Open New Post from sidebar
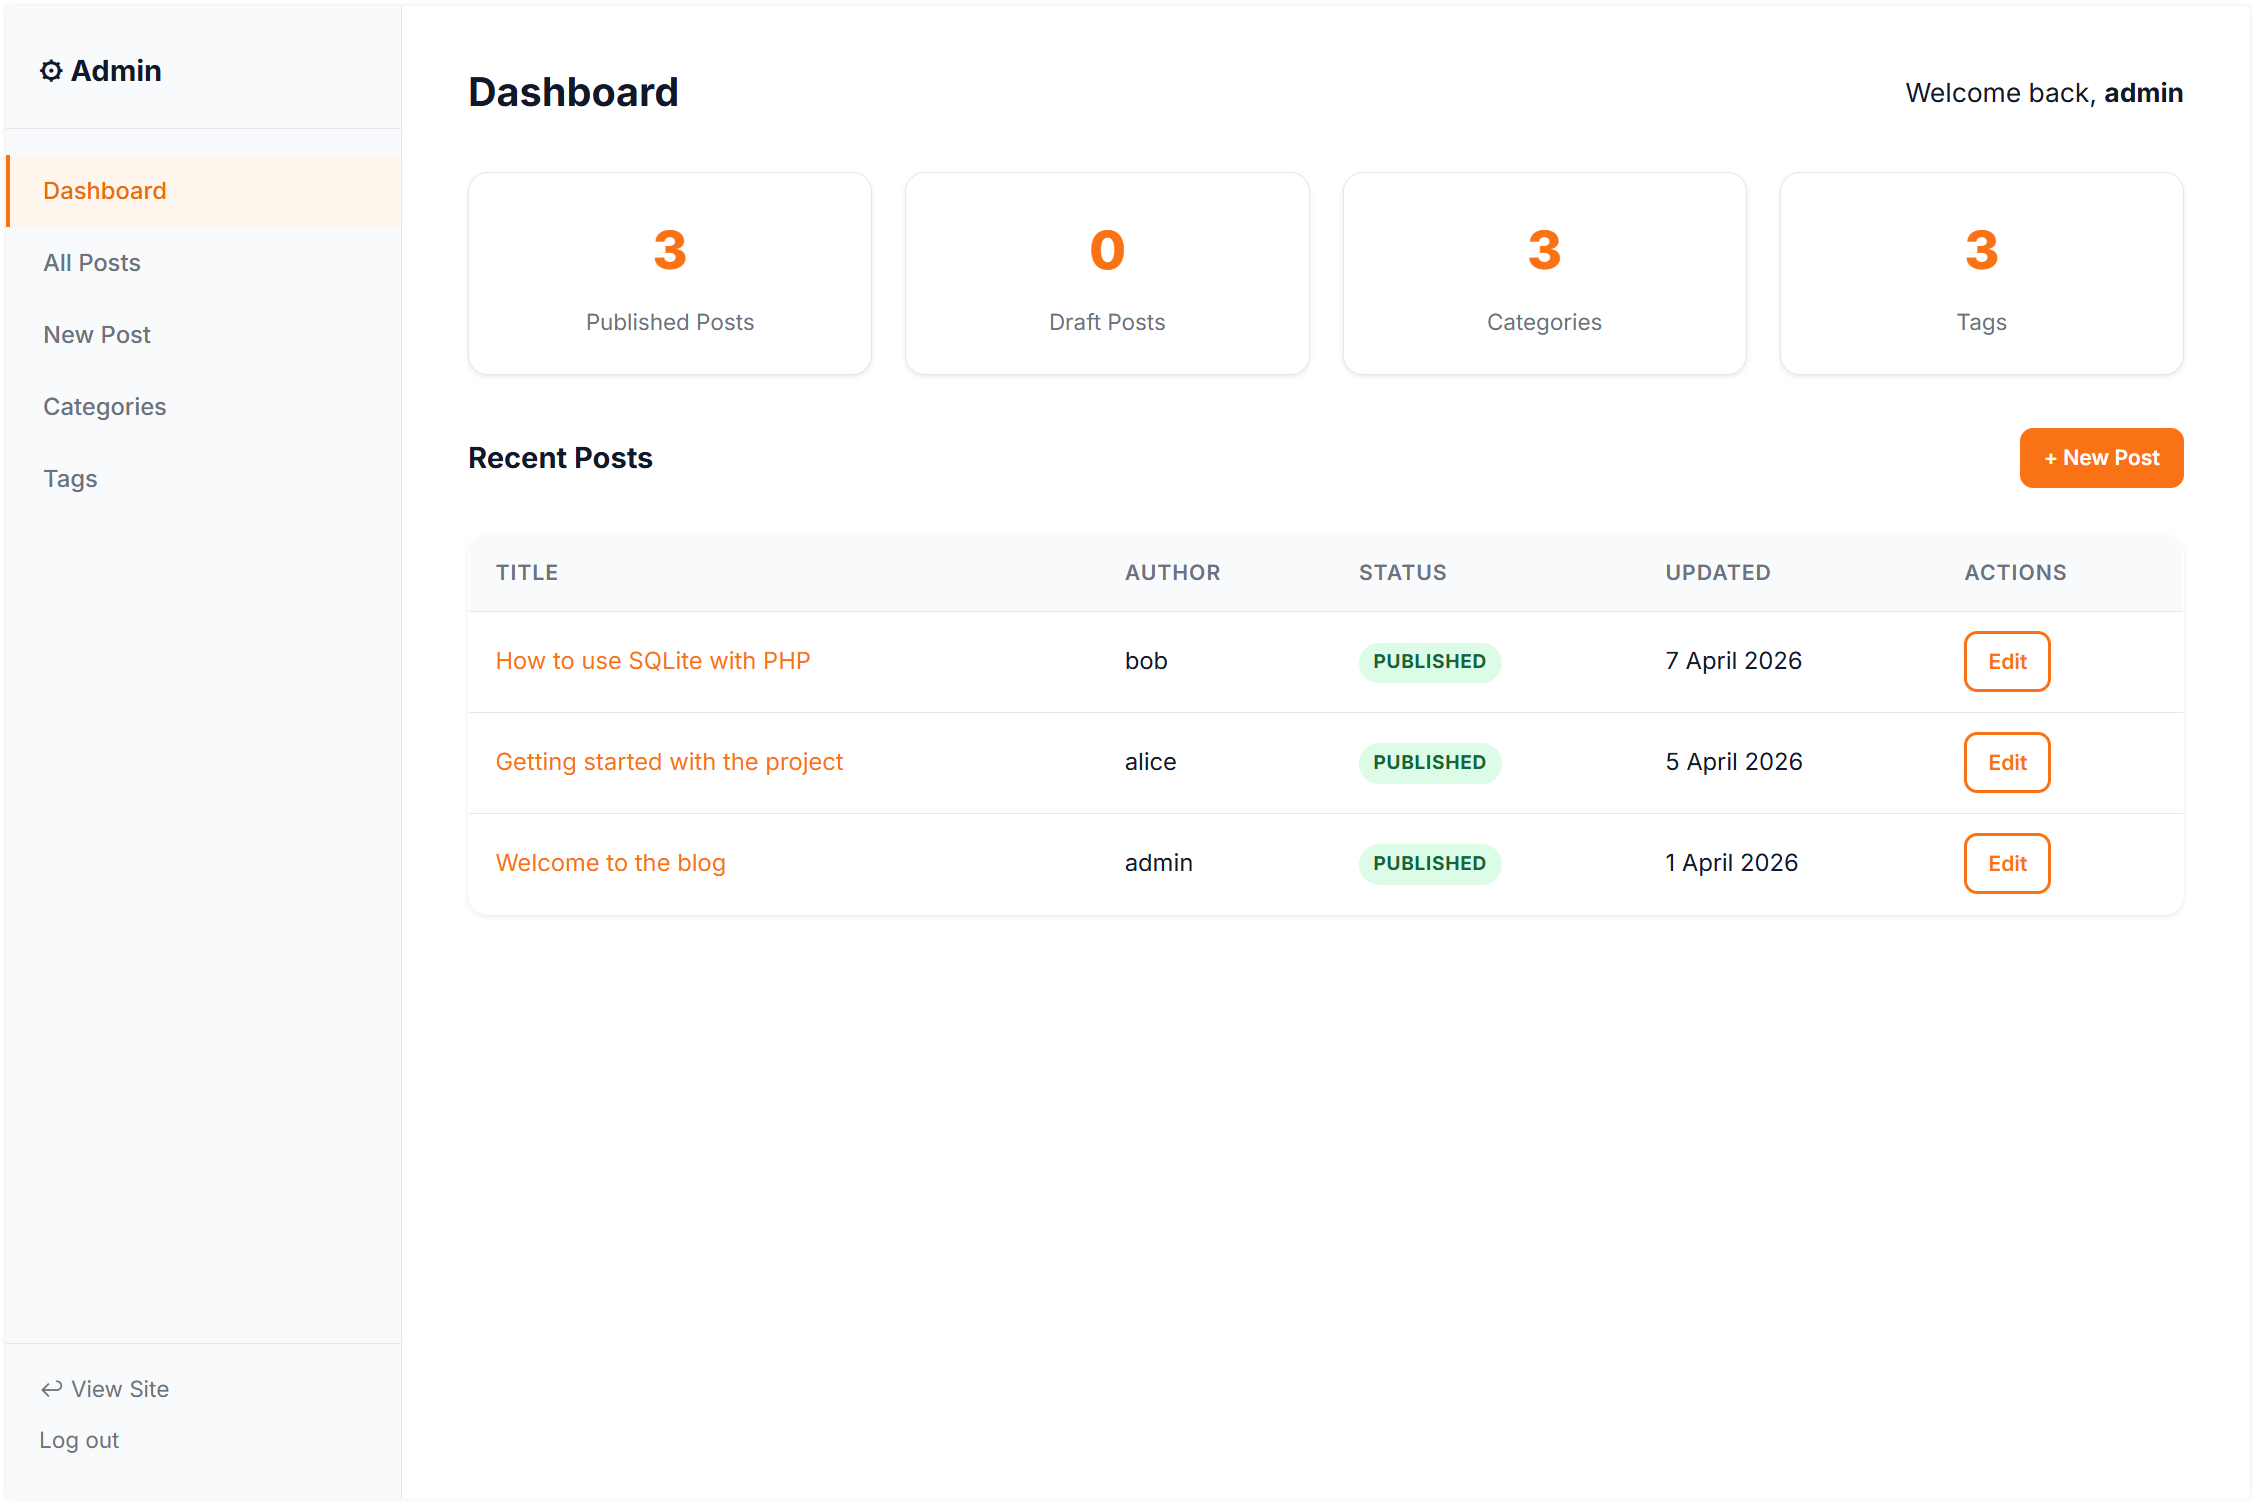2256x1504 pixels. pyautogui.click(x=97, y=335)
